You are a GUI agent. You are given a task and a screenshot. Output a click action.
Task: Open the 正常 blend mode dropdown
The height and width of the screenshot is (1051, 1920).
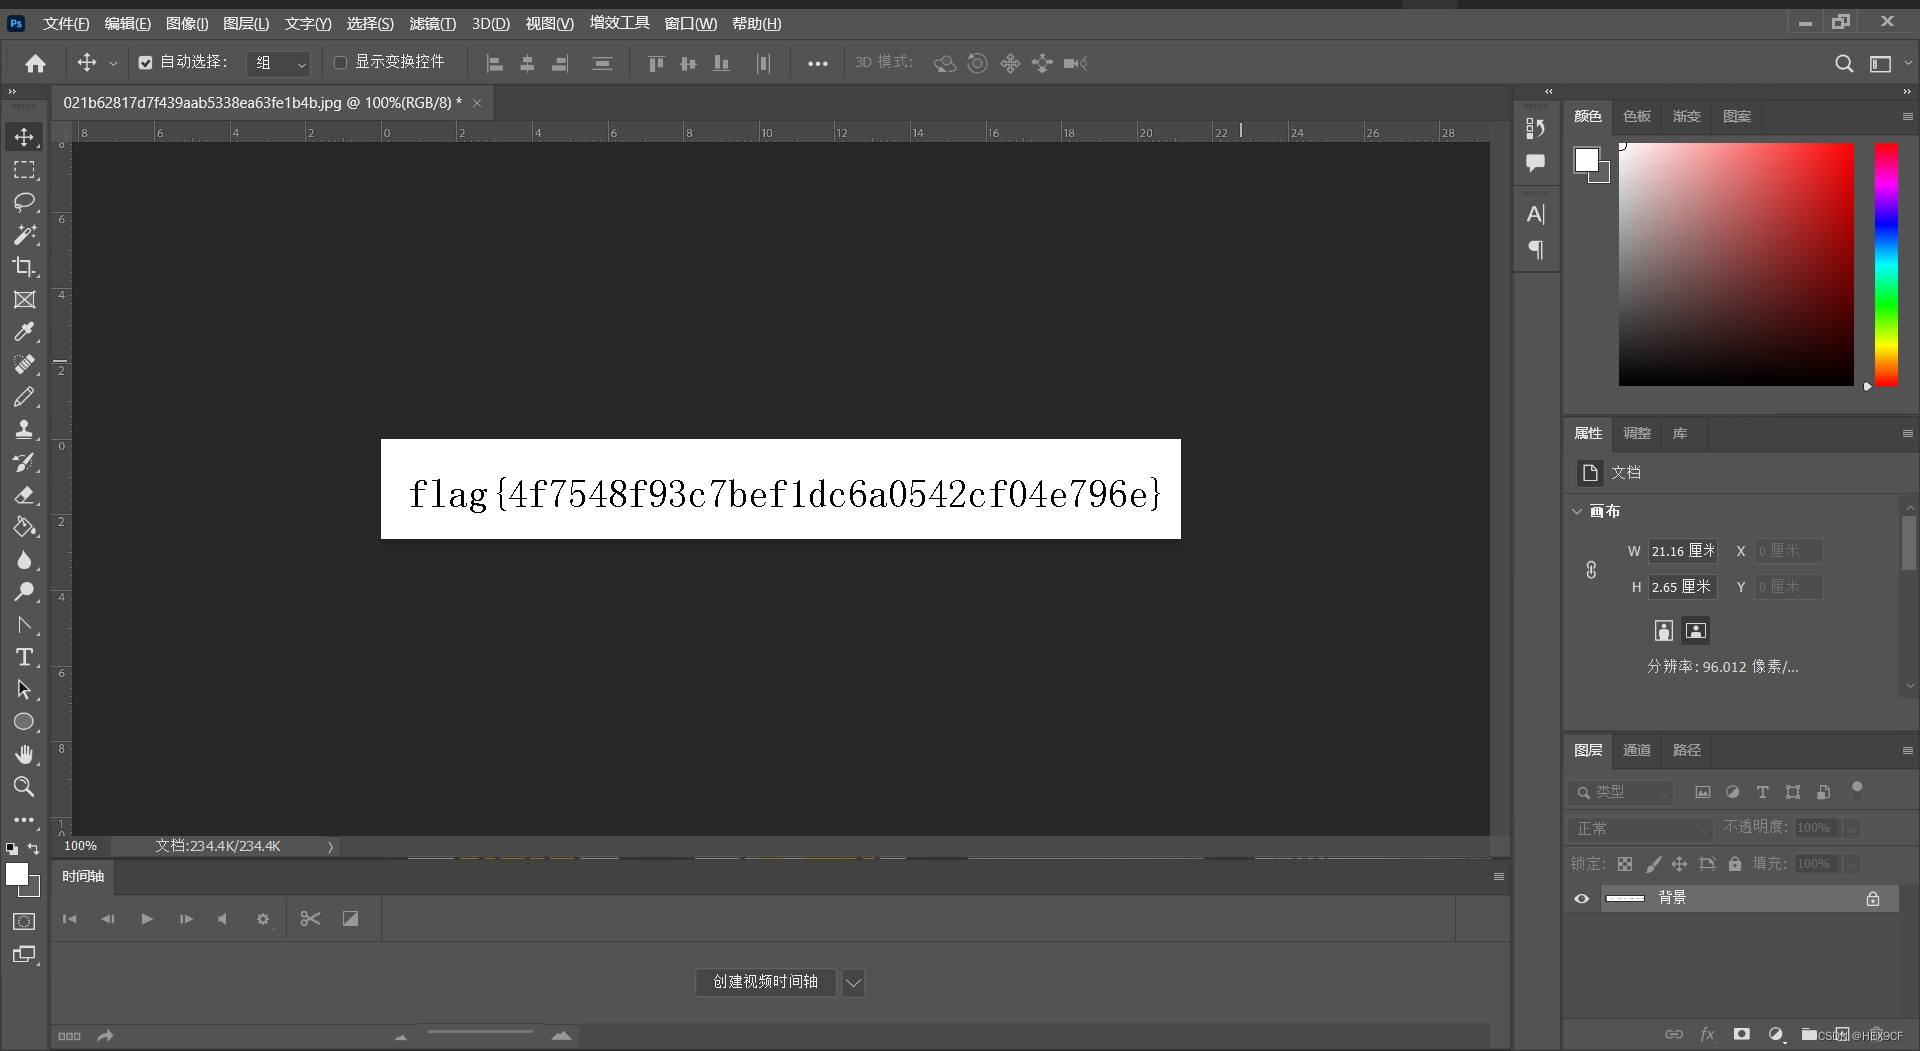tap(1641, 828)
